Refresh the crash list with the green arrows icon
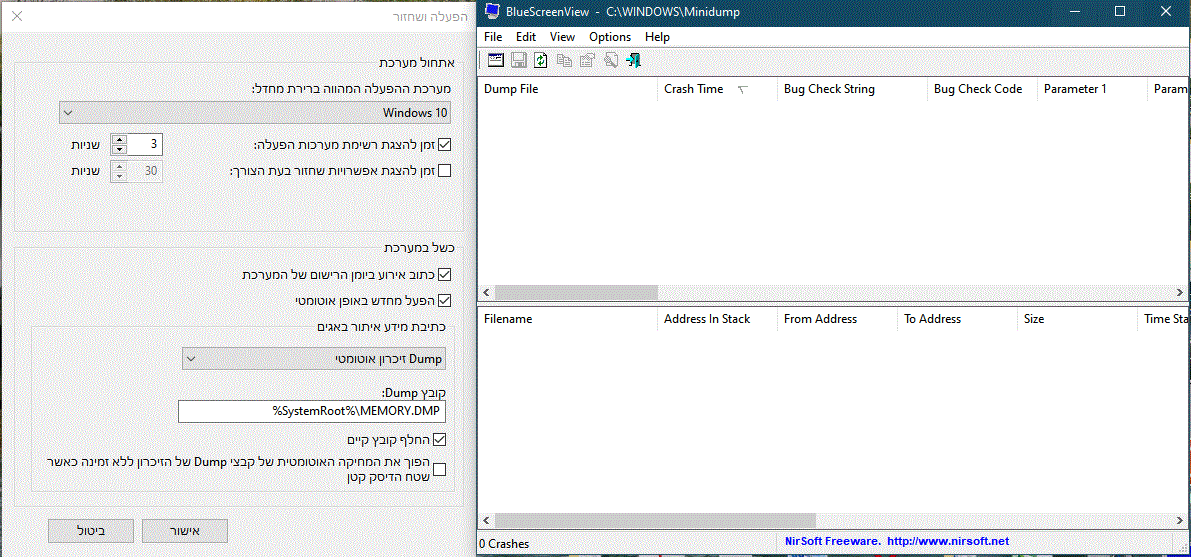The width and height of the screenshot is (1191, 557). (541, 61)
